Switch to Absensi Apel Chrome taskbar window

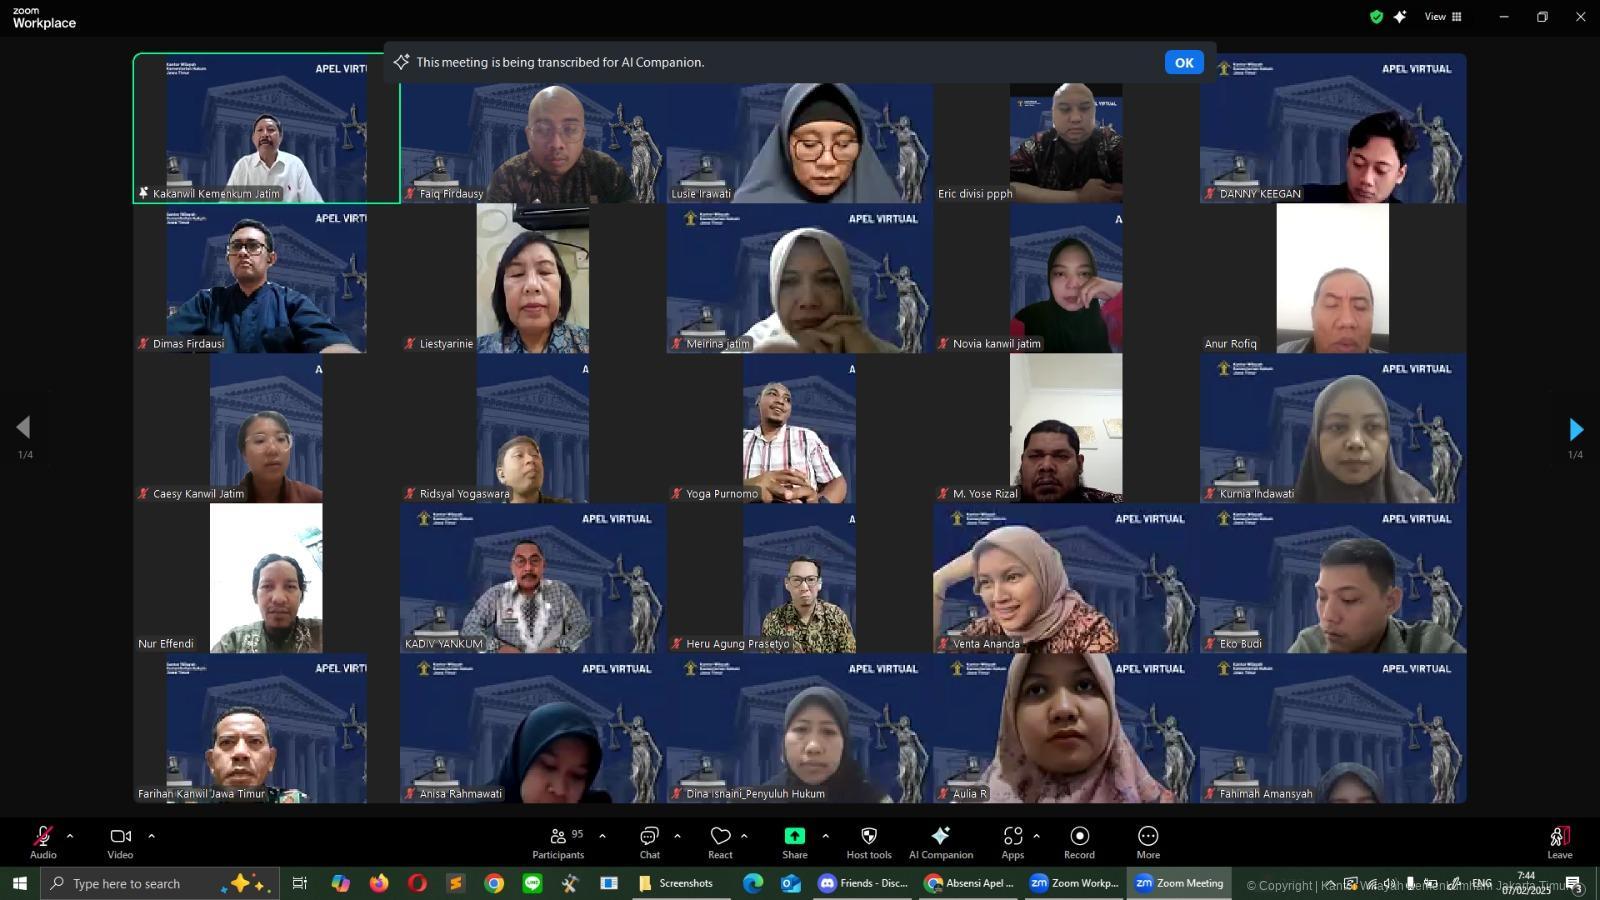[970, 883]
